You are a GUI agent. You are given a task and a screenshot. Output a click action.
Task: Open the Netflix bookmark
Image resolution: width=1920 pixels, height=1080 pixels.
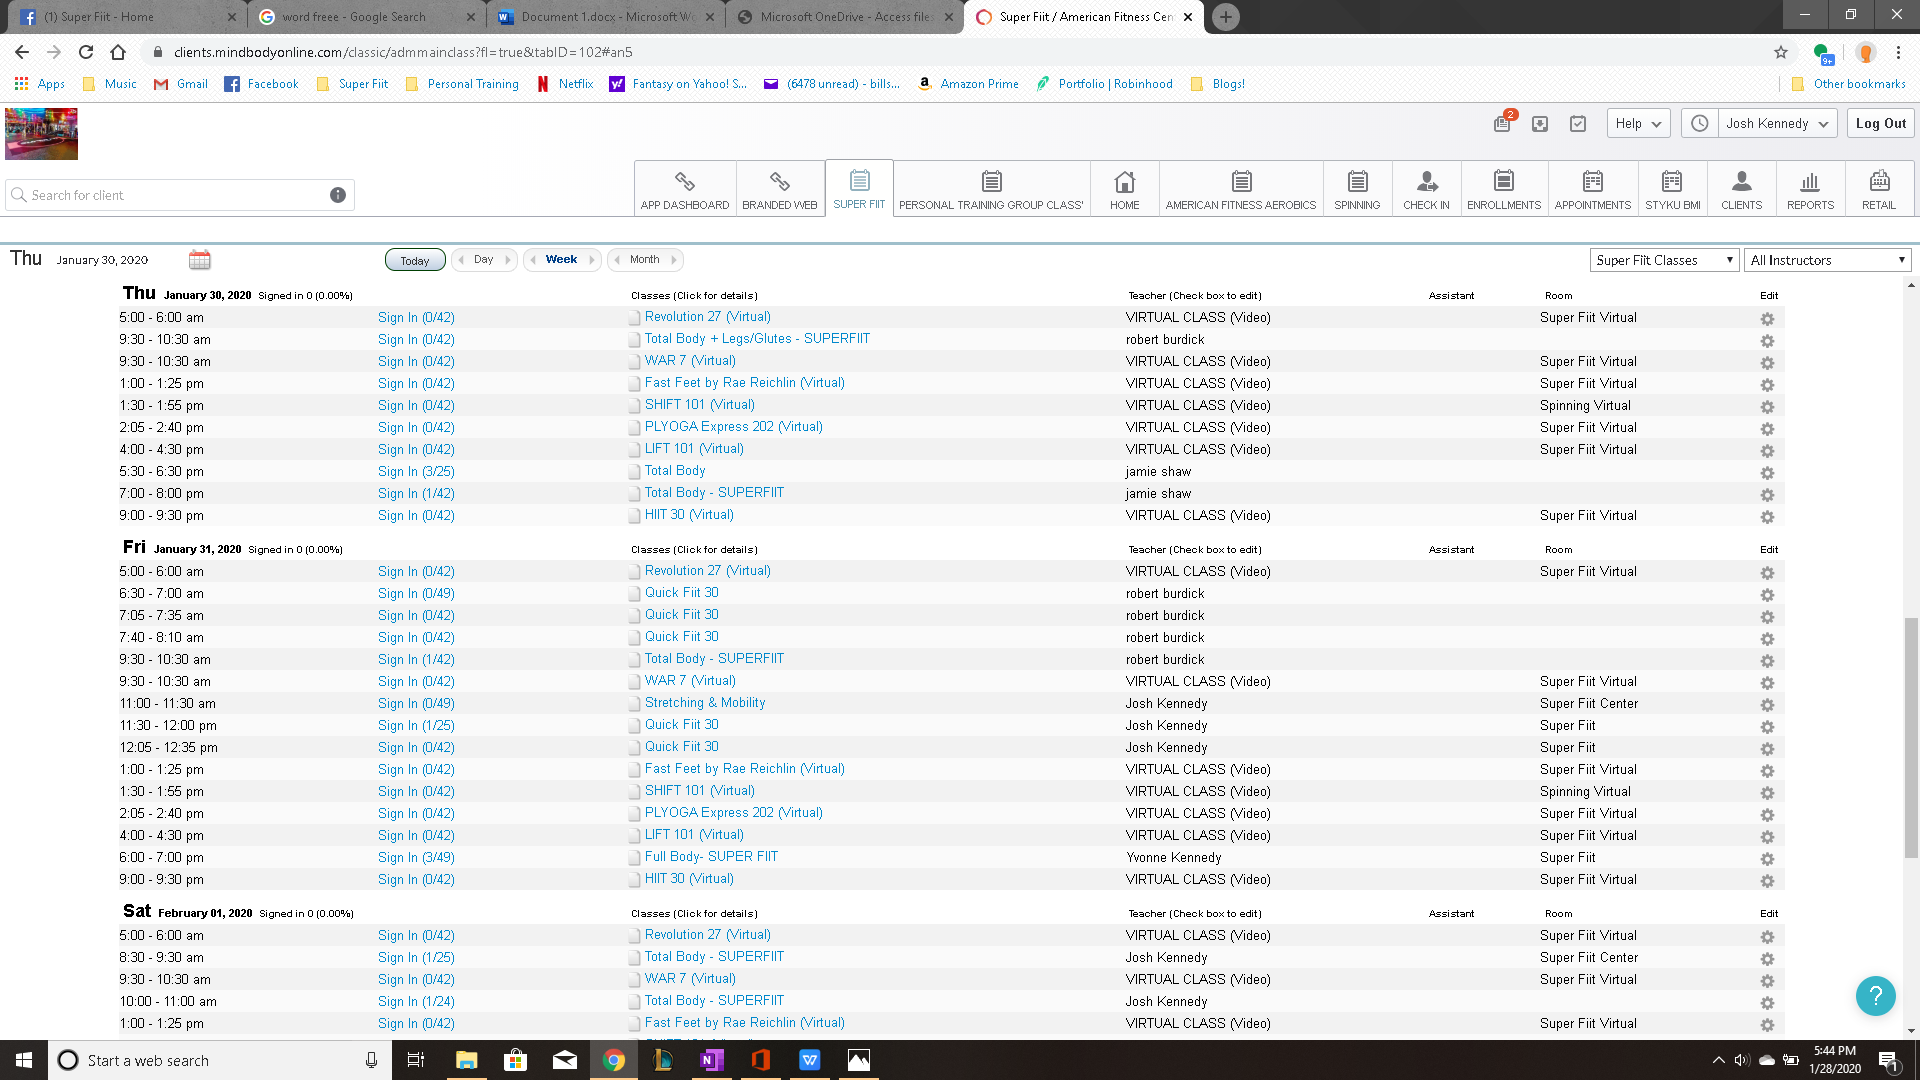[x=565, y=84]
